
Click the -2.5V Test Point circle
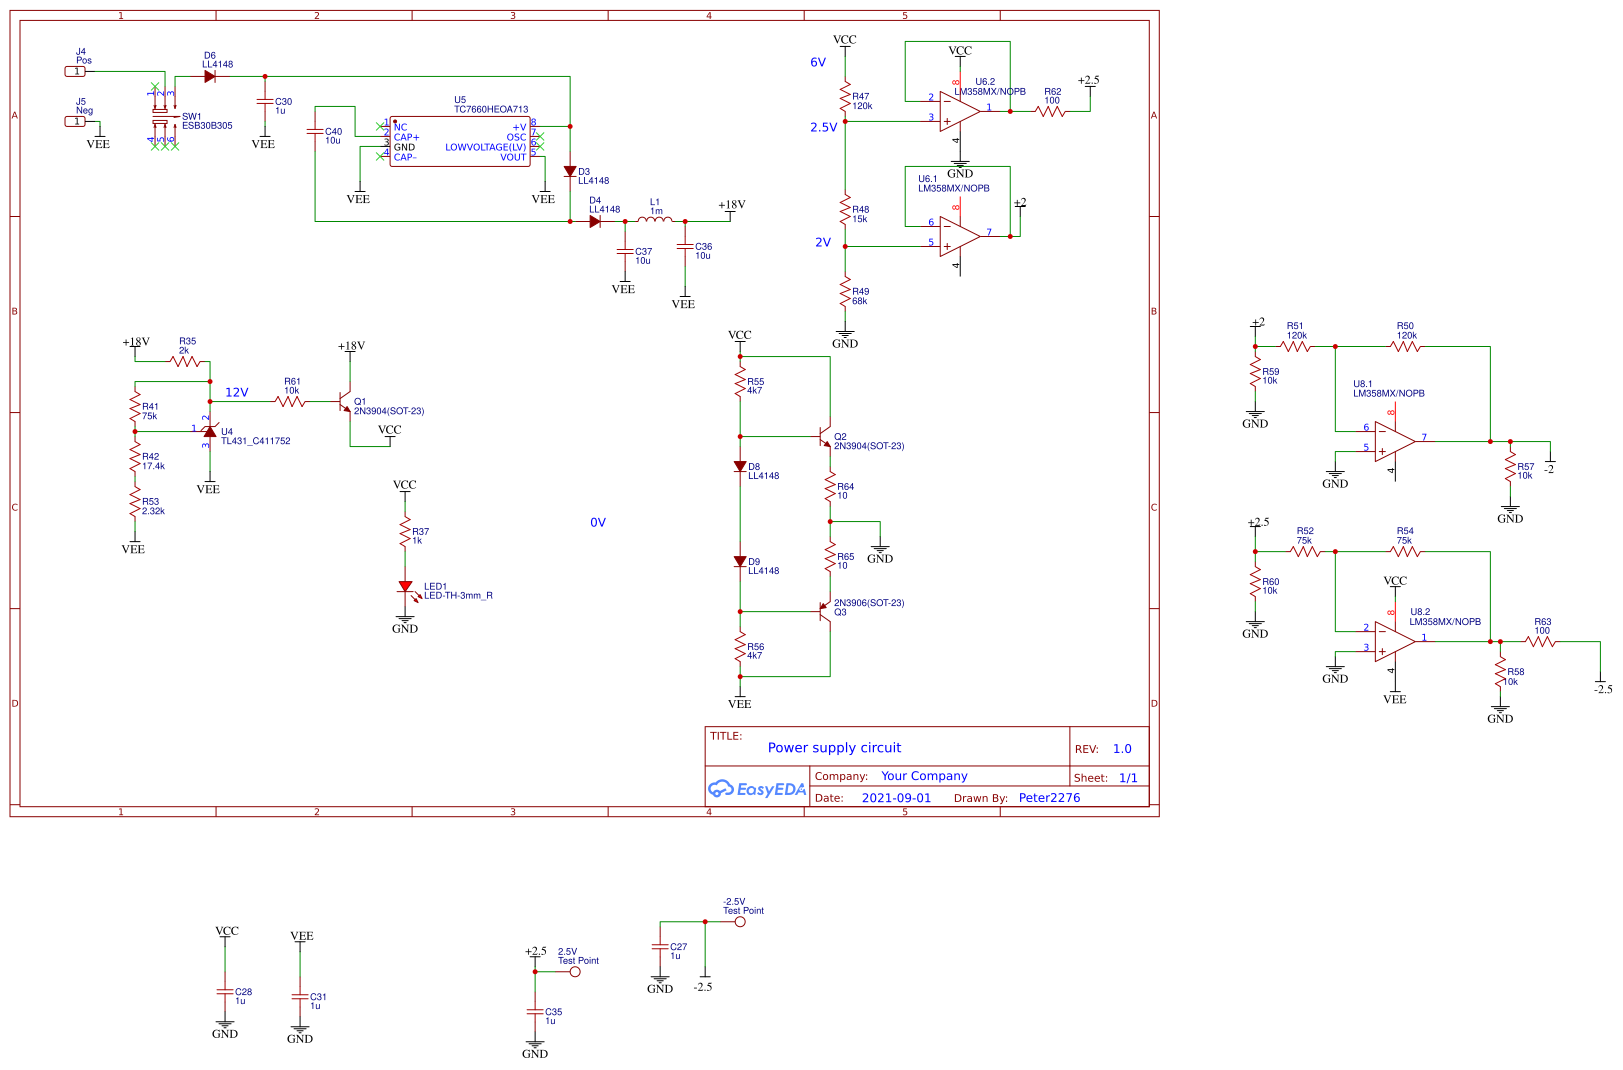(740, 920)
